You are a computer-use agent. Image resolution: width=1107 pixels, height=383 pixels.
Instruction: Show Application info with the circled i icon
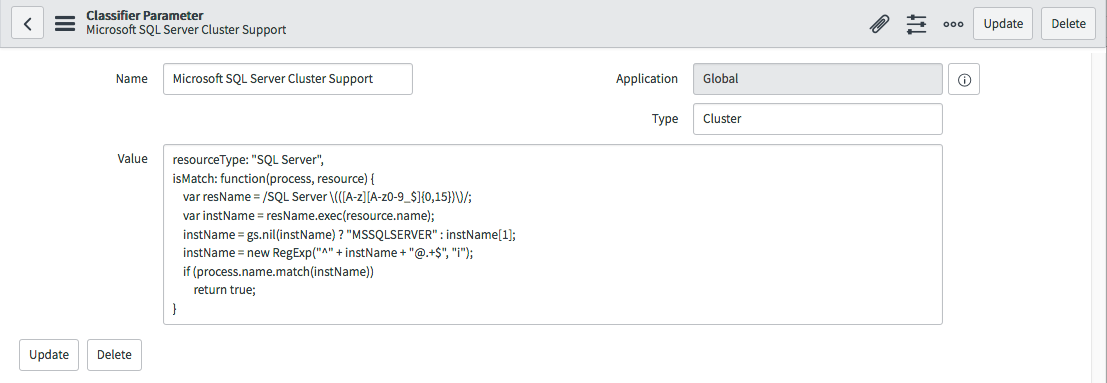pos(964,79)
